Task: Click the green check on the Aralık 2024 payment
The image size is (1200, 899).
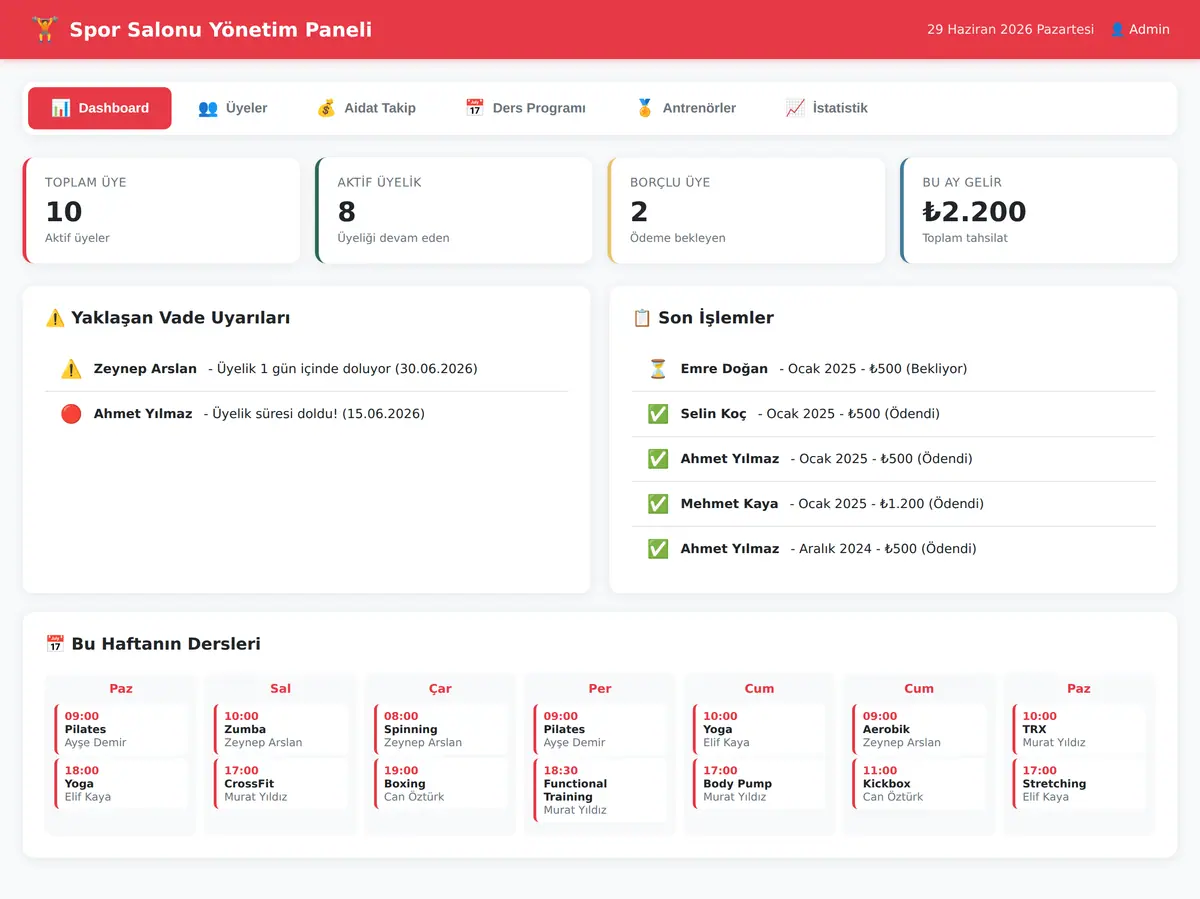Action: pos(658,549)
